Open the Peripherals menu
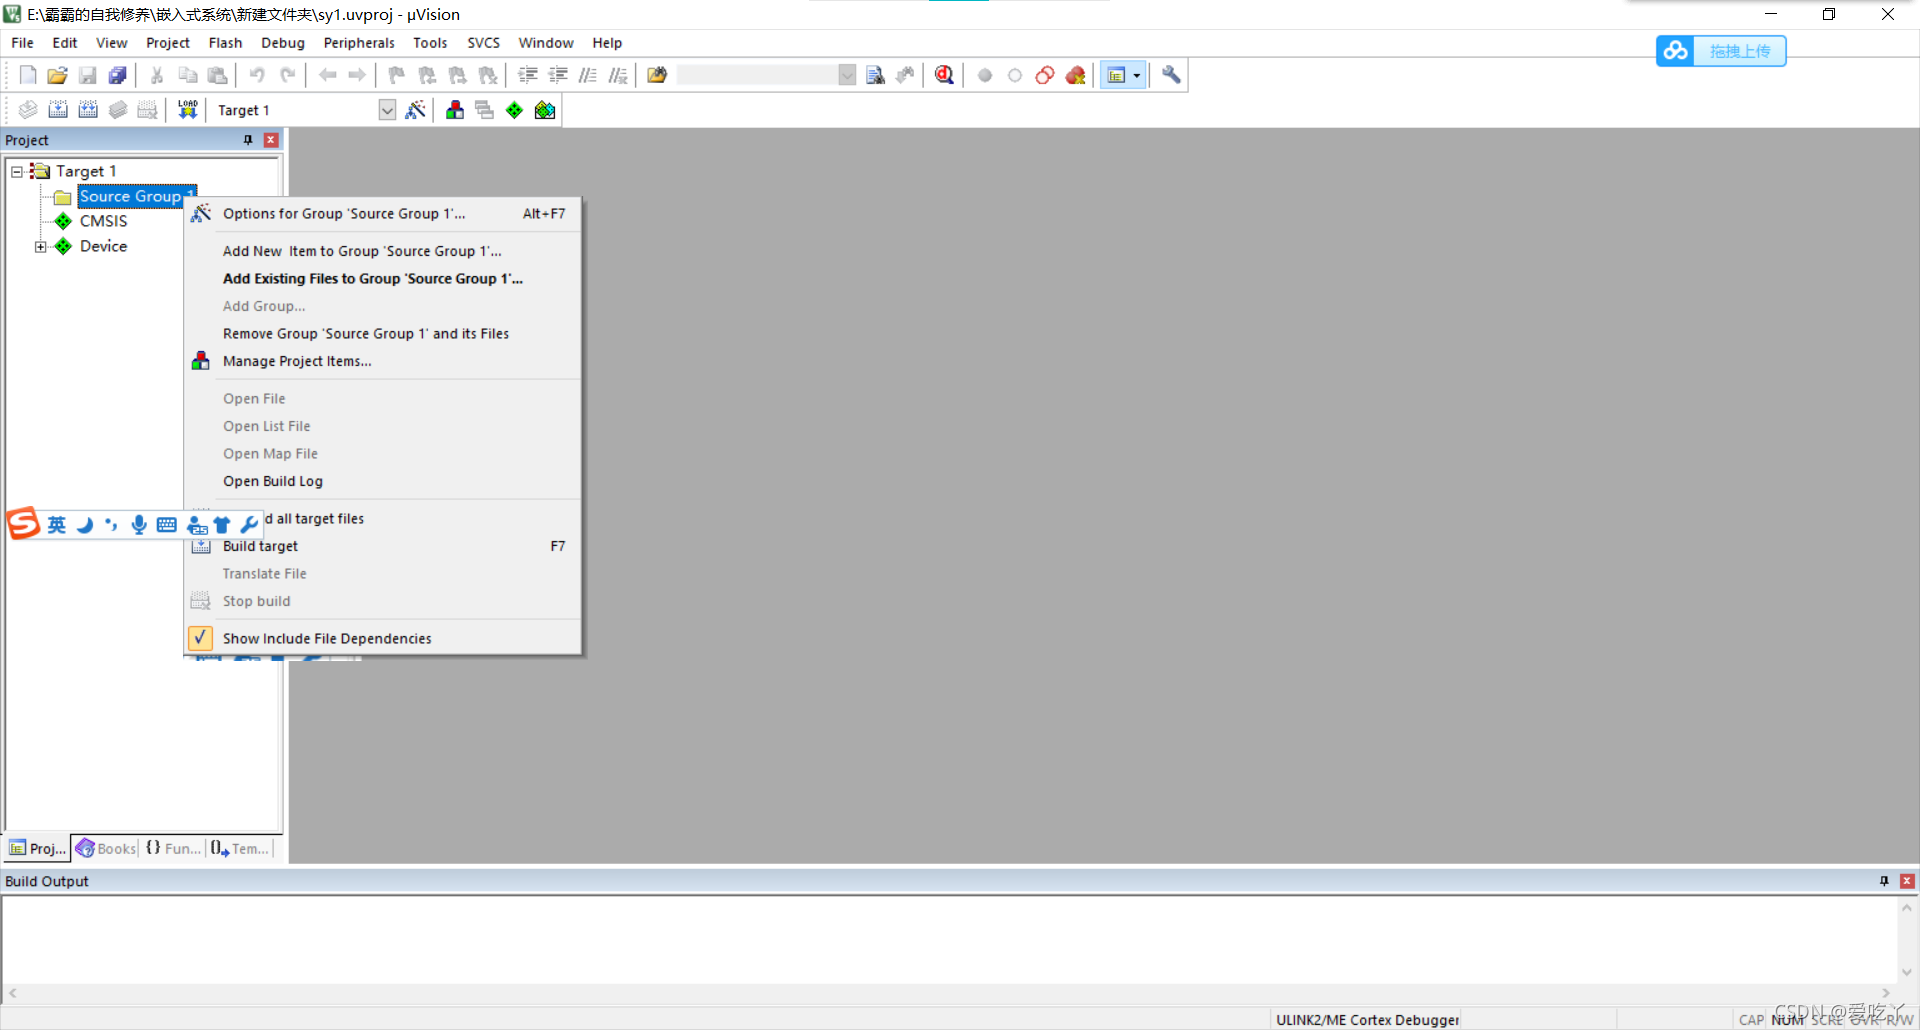The height and width of the screenshot is (1030, 1920). 359,43
